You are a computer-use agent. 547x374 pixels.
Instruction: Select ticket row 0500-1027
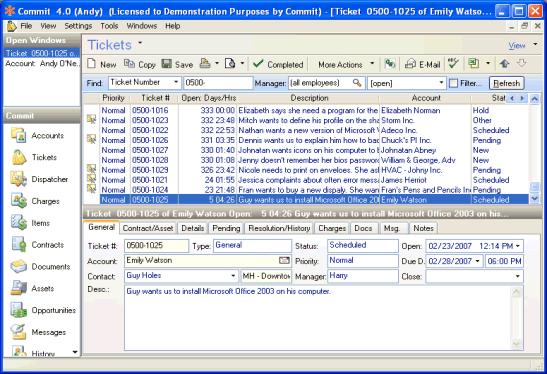(307, 150)
